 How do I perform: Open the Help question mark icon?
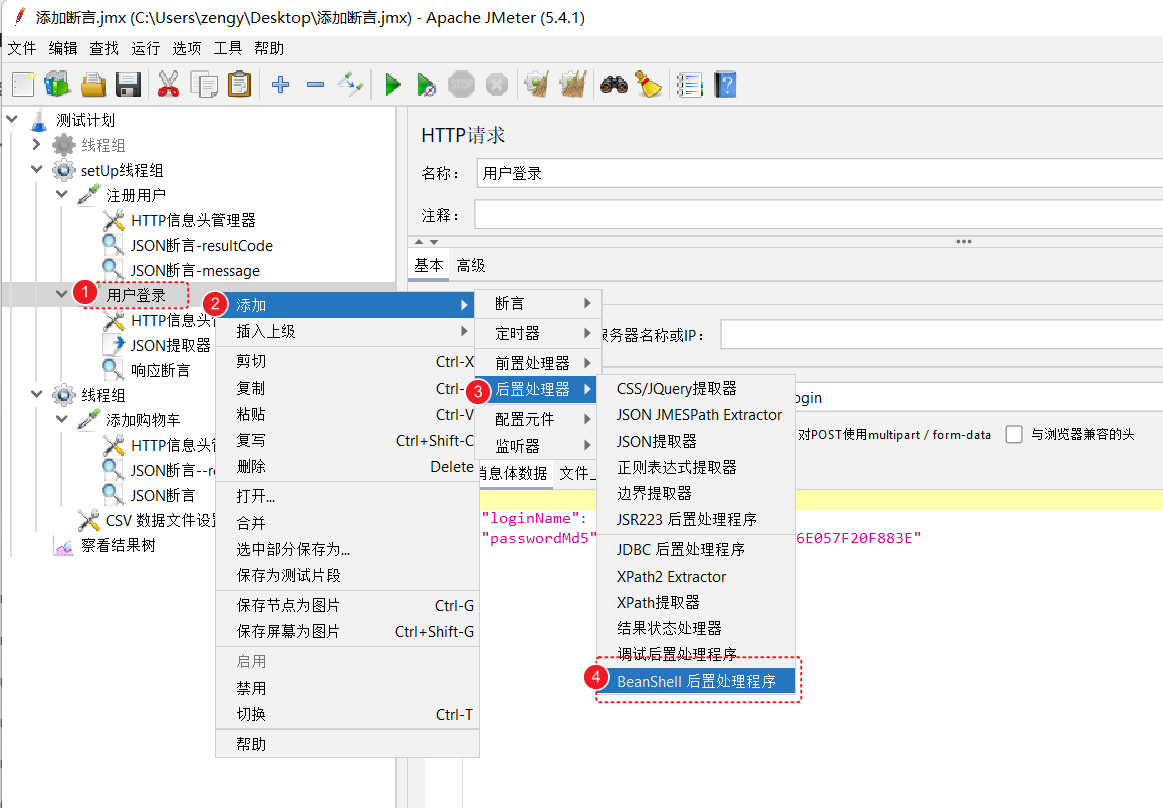click(x=725, y=85)
